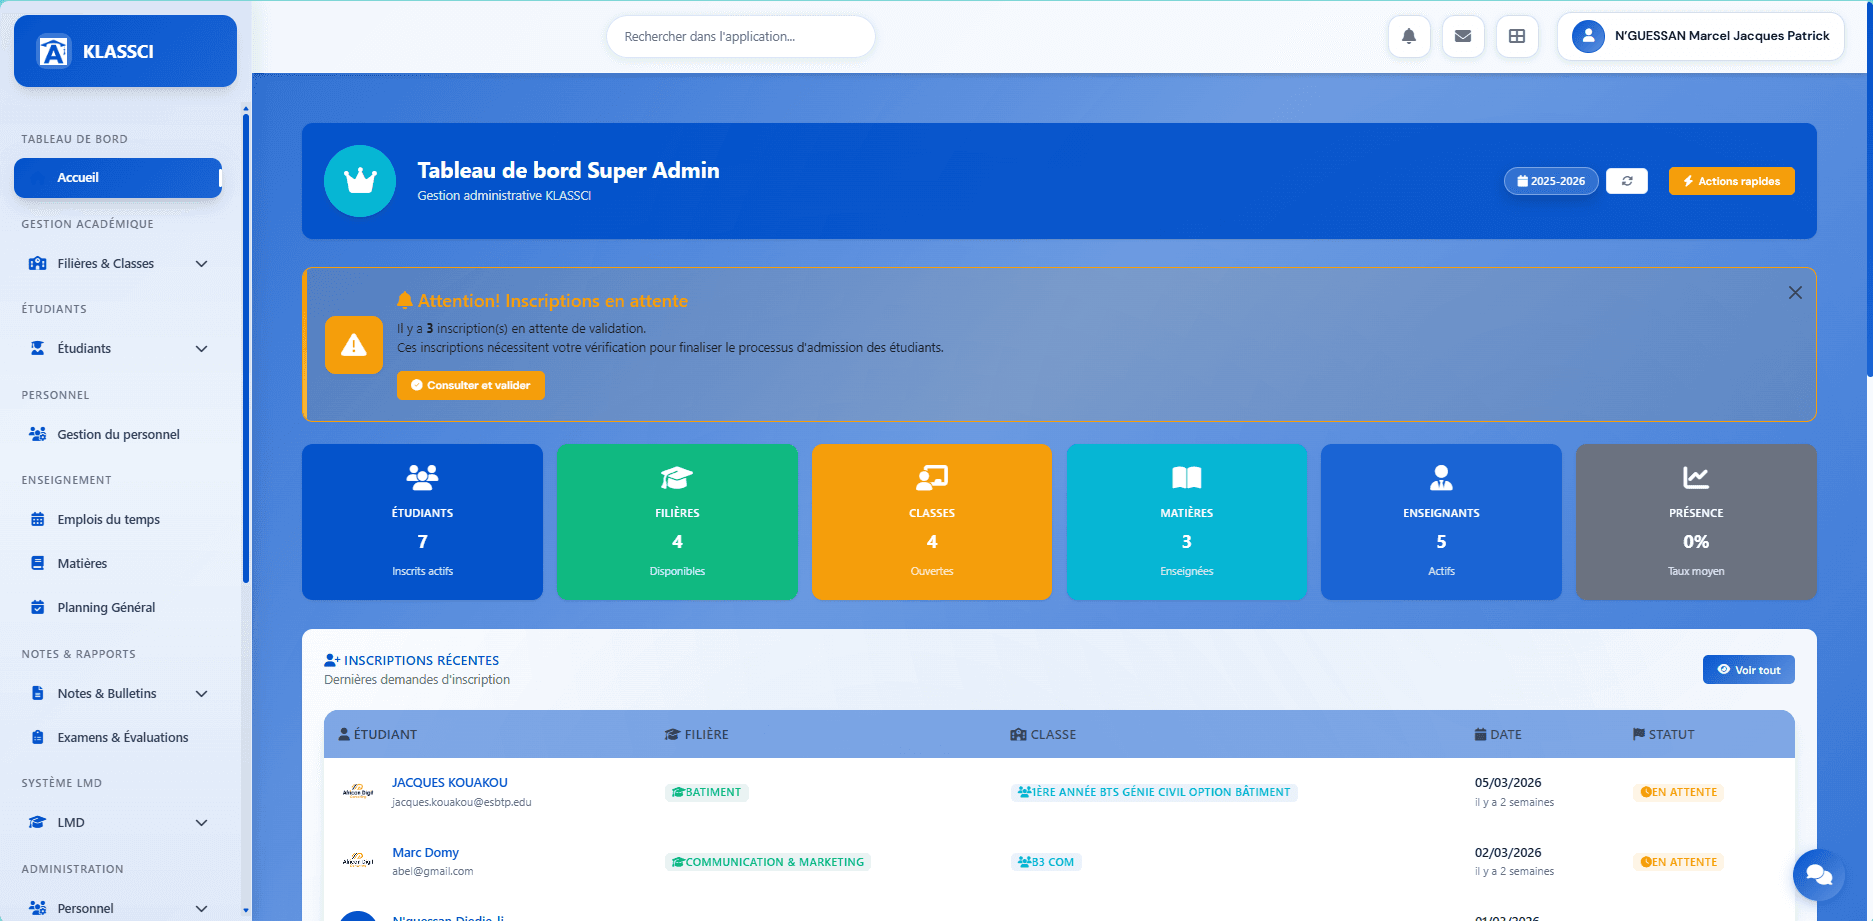
Task: Dismiss the pending inscriptions alert
Action: pos(1795,292)
